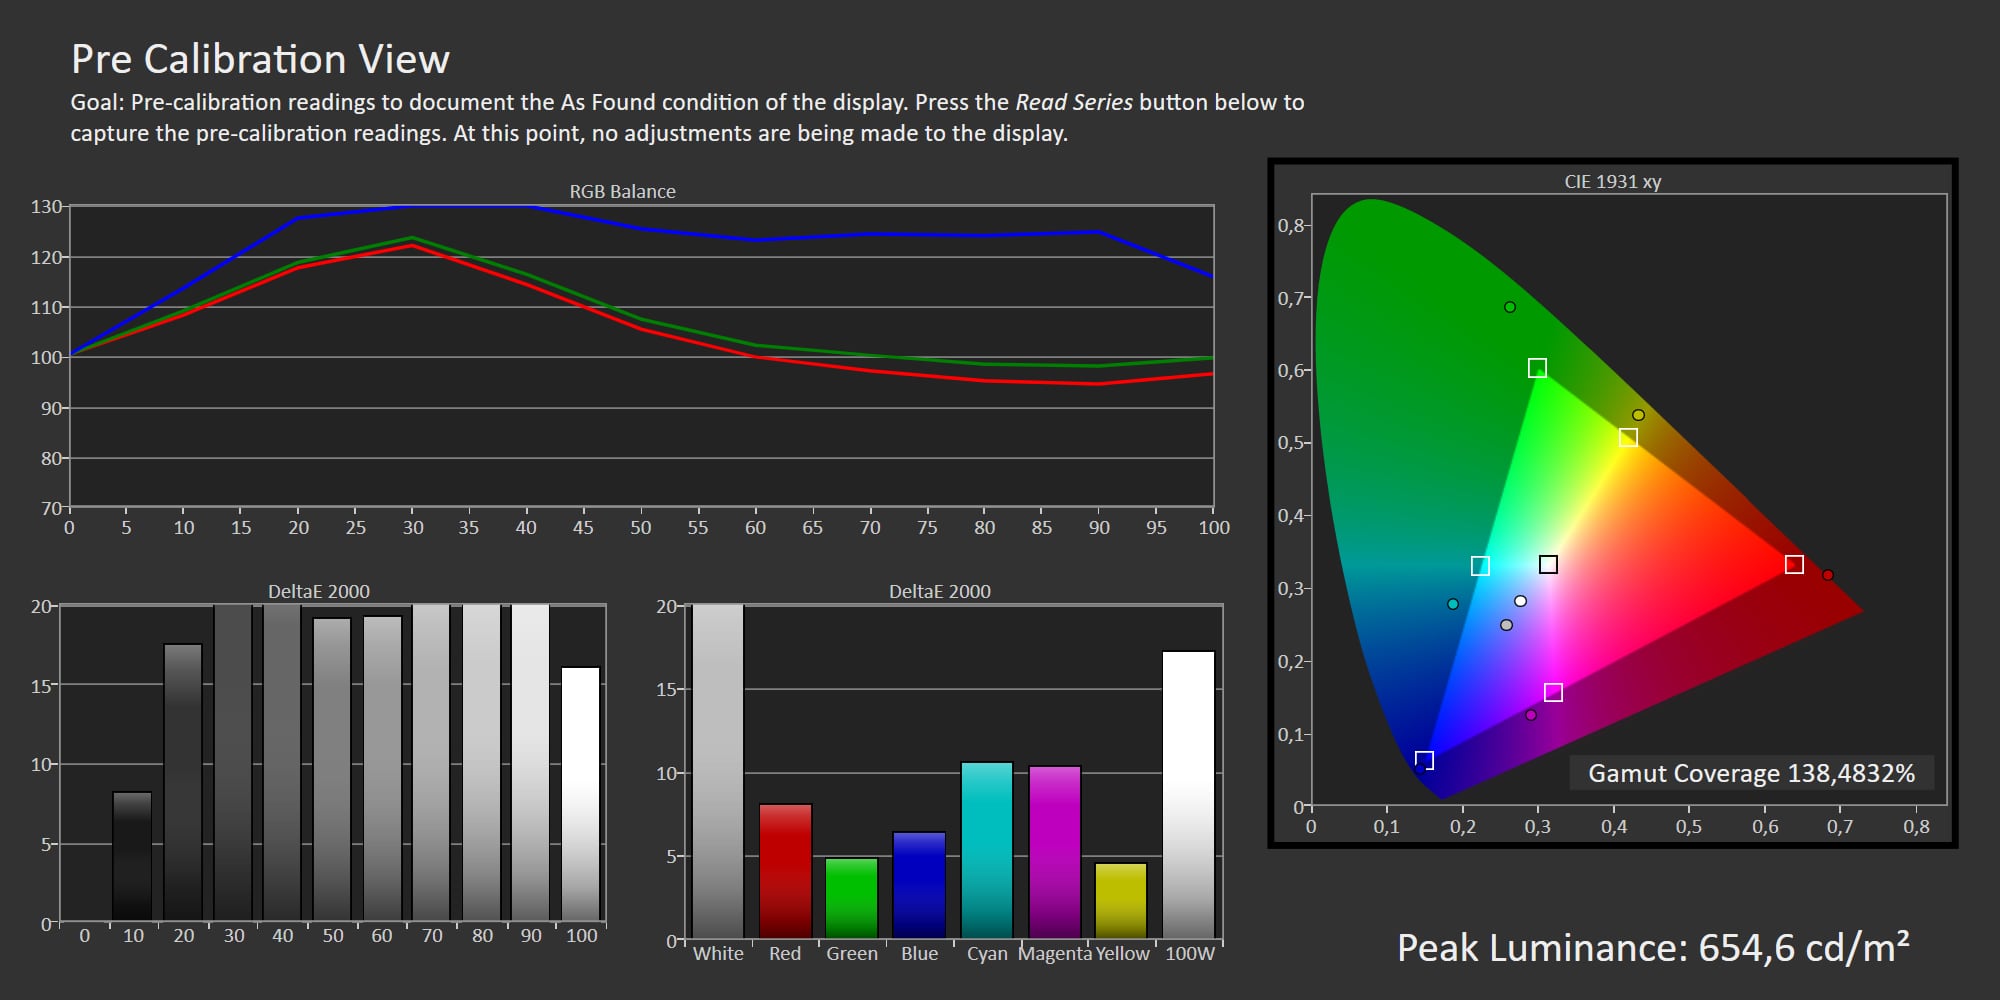
Task: Select the grayscale DeltaE bar at level 50
Action: coord(332,768)
